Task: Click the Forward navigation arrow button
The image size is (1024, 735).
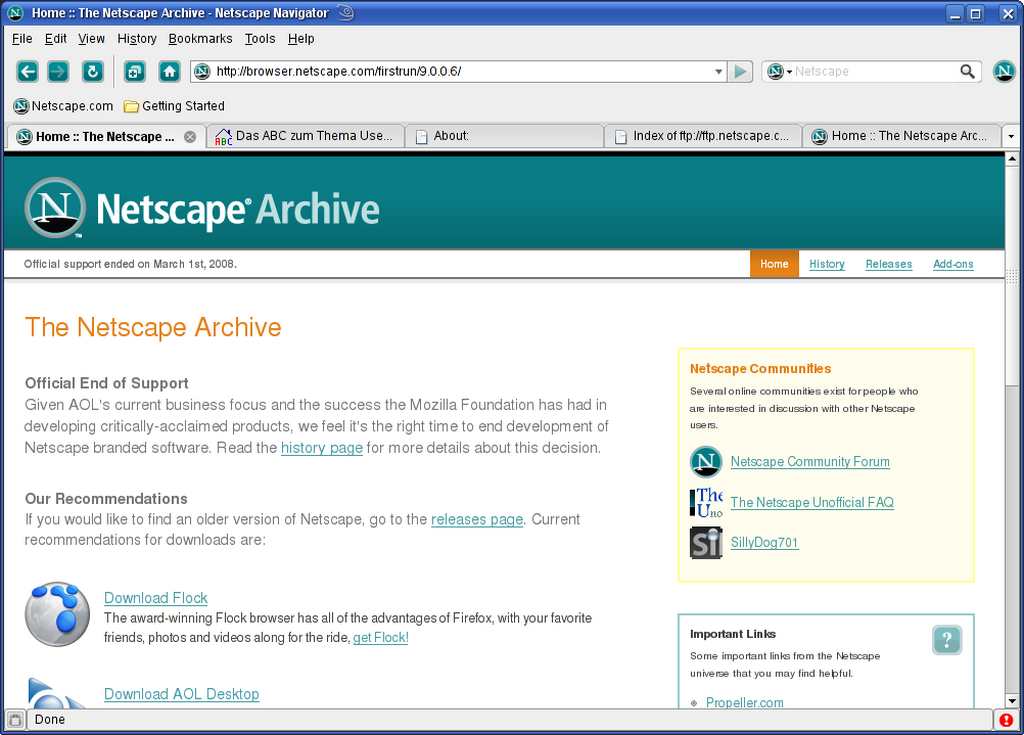Action: pyautogui.click(x=59, y=71)
